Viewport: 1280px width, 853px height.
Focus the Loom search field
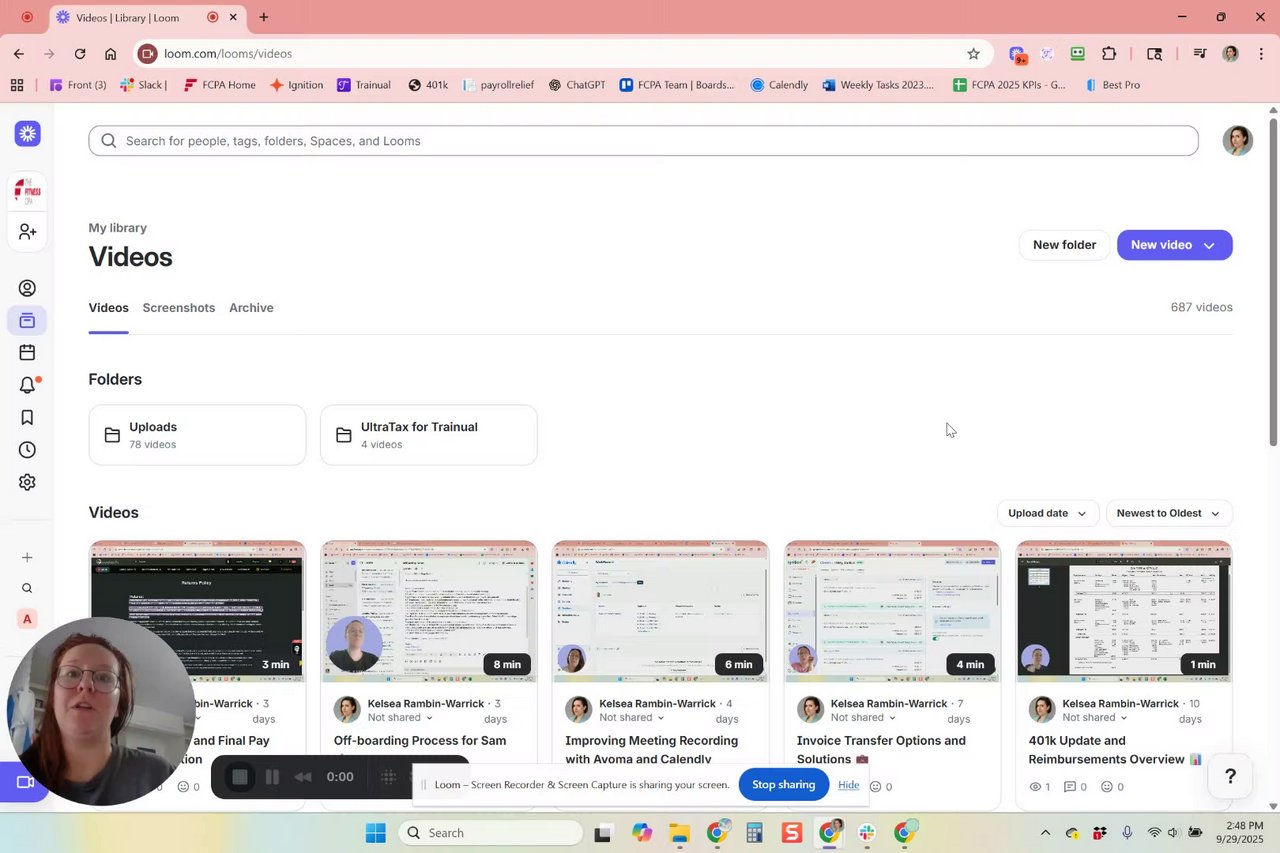tap(643, 141)
